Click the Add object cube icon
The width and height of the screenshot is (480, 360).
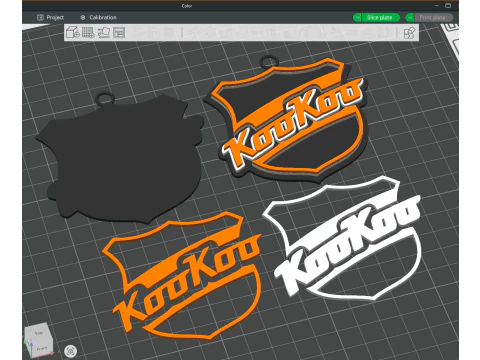[x=72, y=33]
